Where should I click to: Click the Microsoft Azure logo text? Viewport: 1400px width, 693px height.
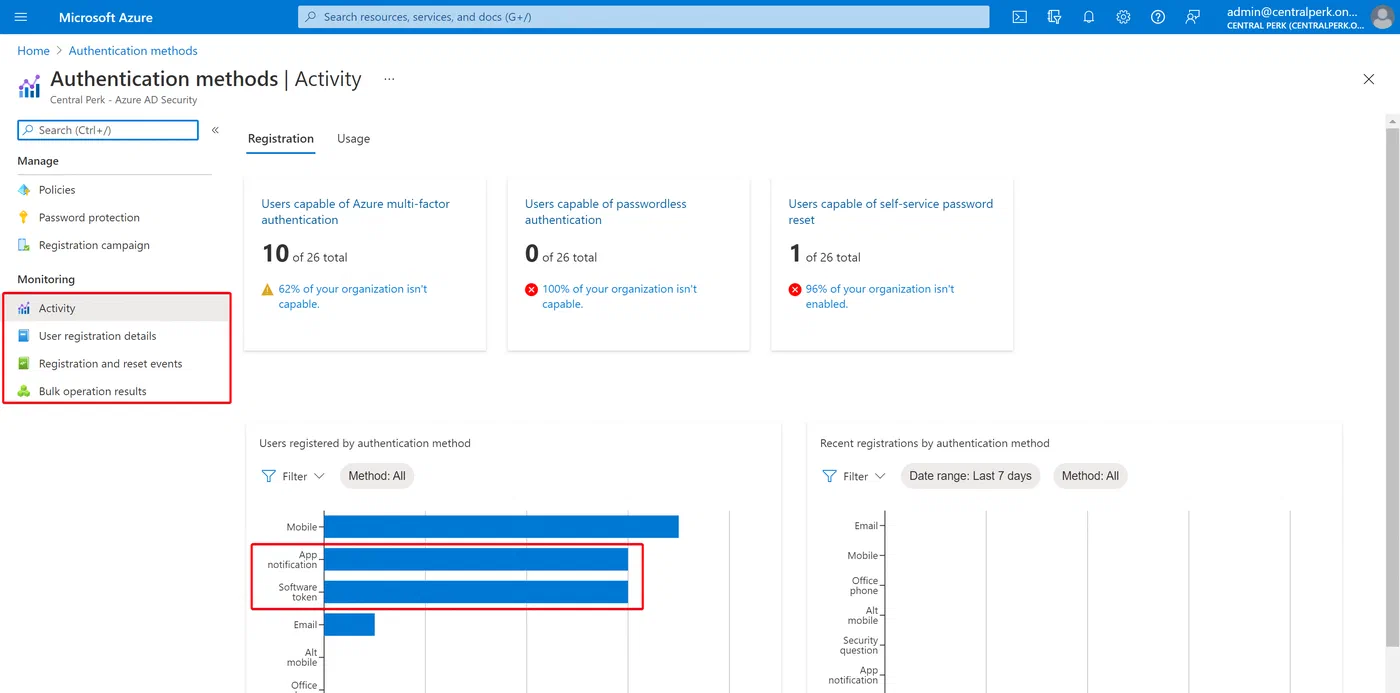point(105,17)
